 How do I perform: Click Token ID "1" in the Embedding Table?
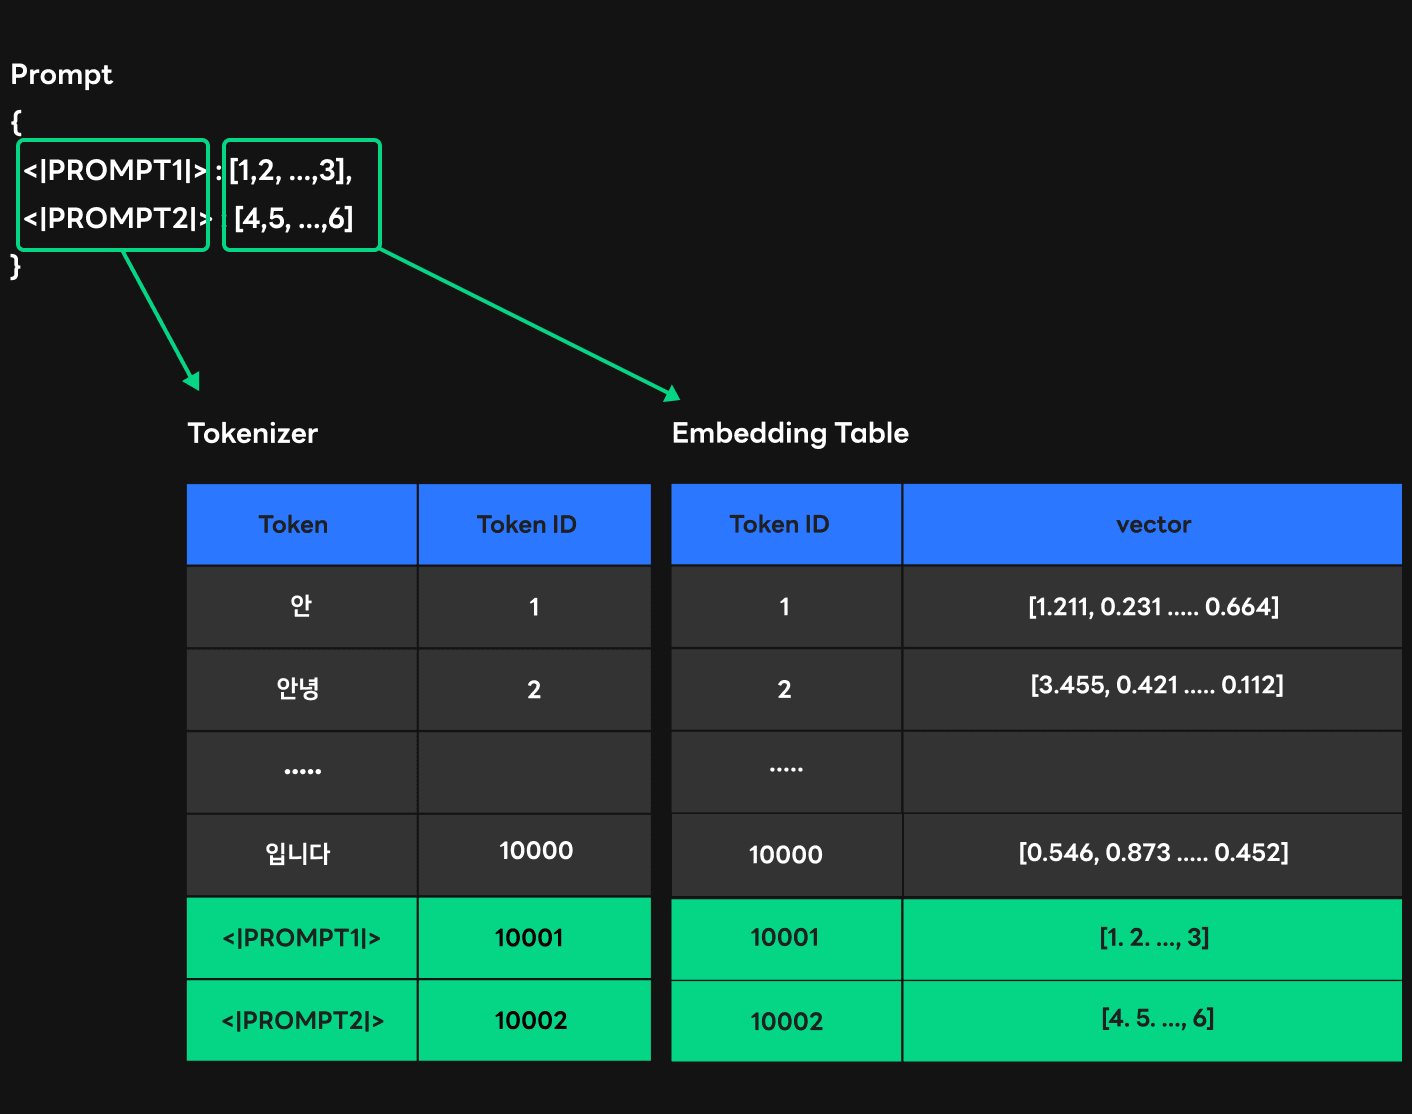point(786,607)
